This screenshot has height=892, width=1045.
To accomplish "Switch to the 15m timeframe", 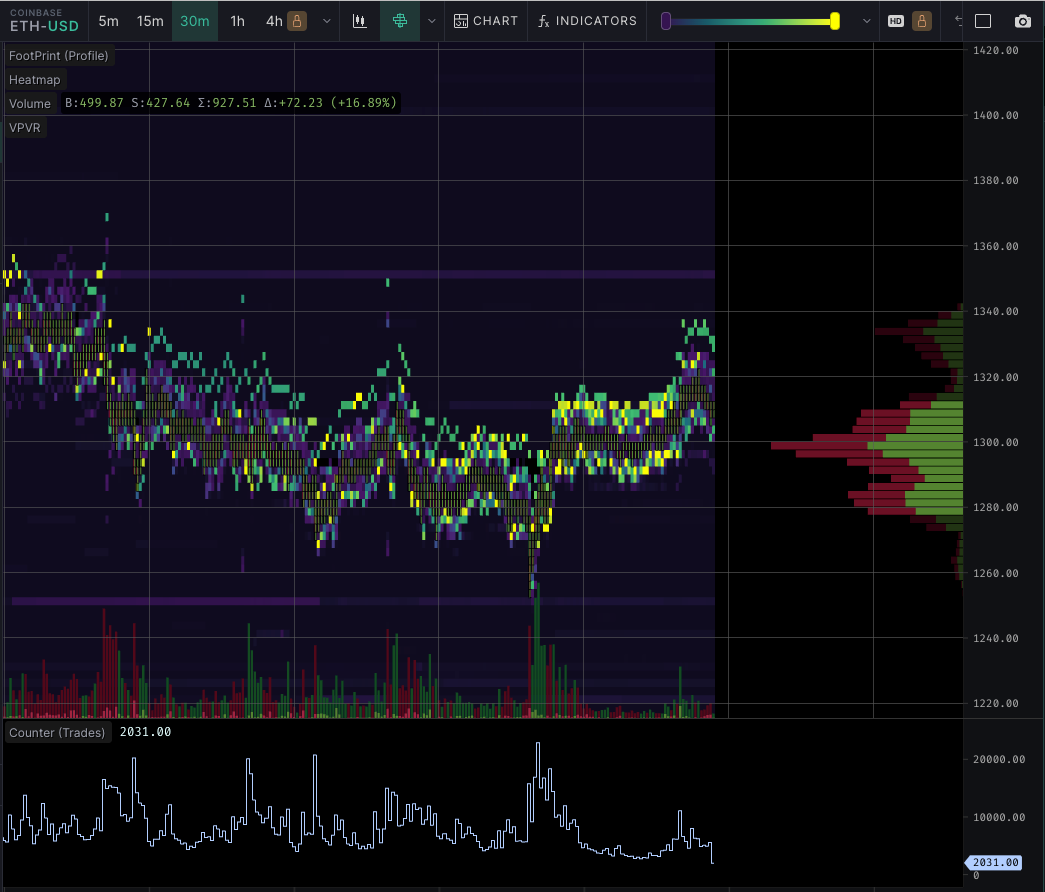I will tap(150, 21).
